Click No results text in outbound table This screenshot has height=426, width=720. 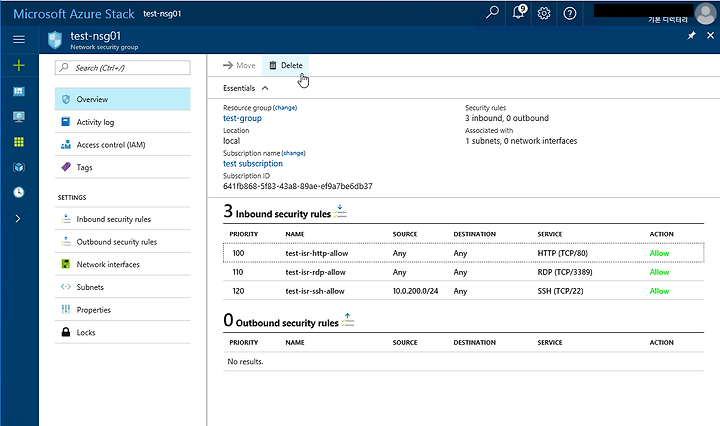pos(245,362)
